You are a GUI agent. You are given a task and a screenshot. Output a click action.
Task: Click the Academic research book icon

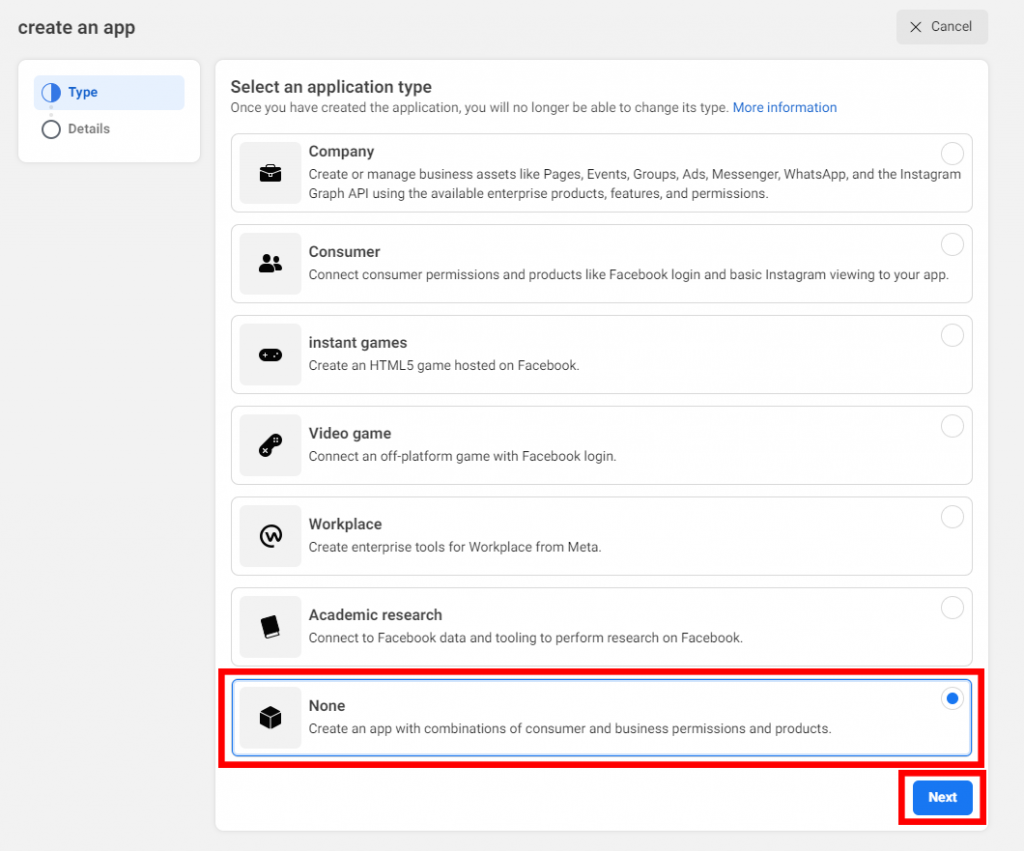coord(270,627)
